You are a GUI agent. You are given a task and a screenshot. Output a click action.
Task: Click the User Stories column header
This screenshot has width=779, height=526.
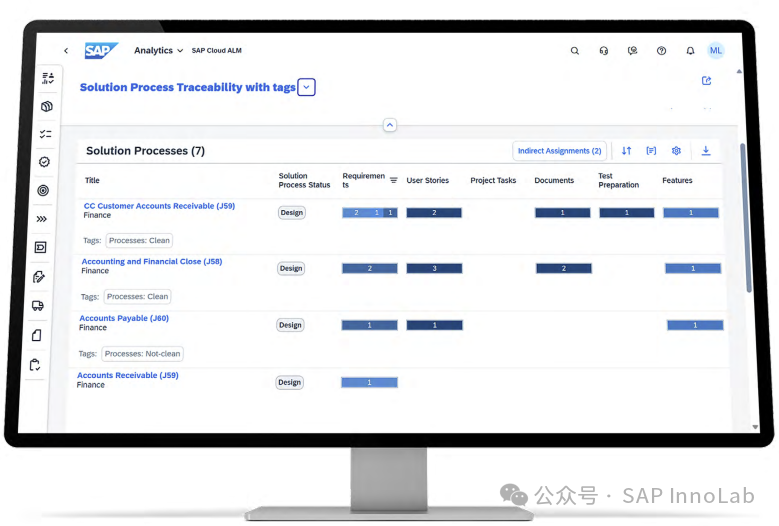427,180
